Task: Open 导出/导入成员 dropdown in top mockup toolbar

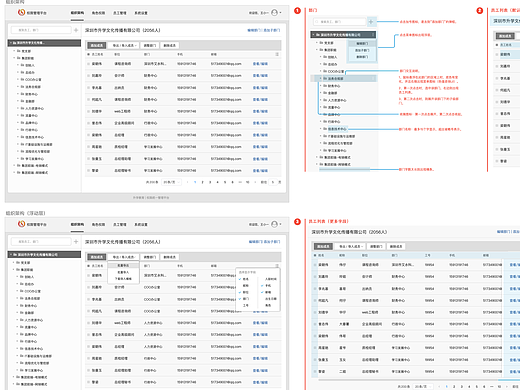Action: (123, 45)
